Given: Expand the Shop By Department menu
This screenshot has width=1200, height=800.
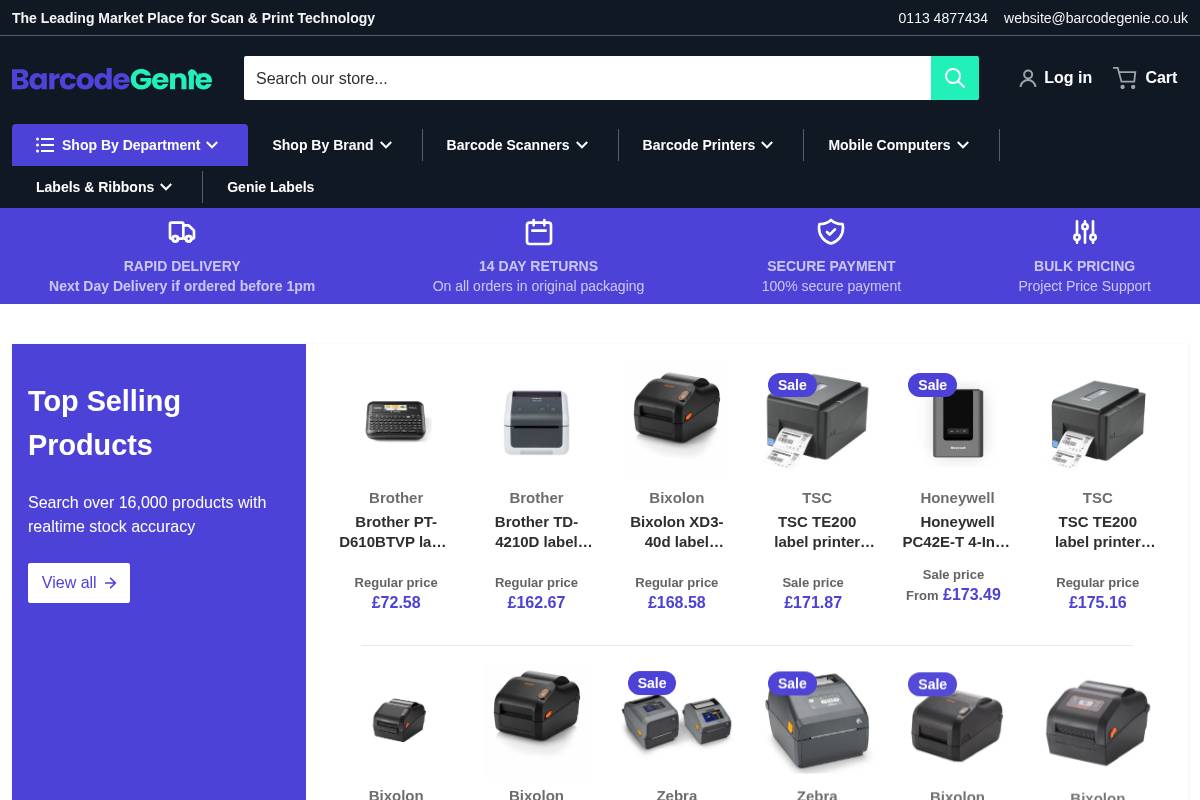Looking at the screenshot, I should click(x=130, y=145).
